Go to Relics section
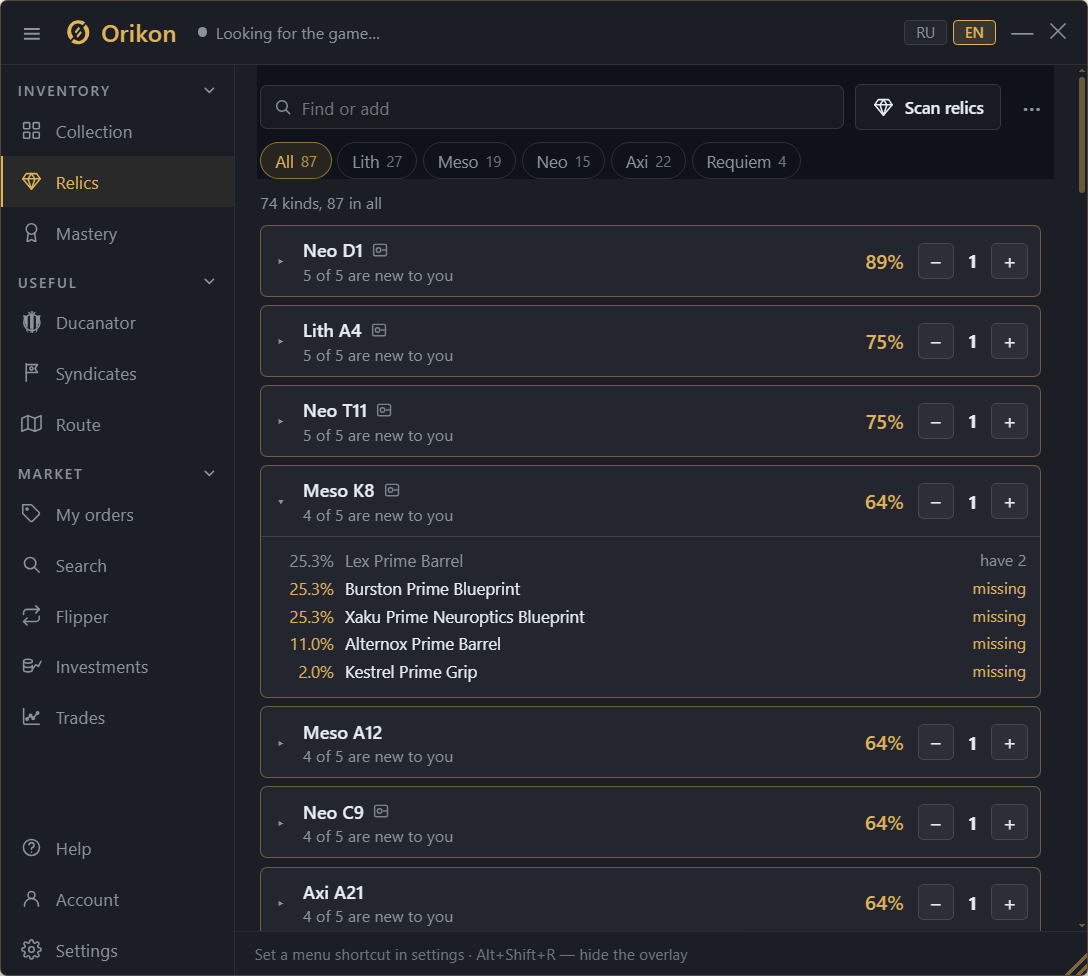 pos(117,182)
